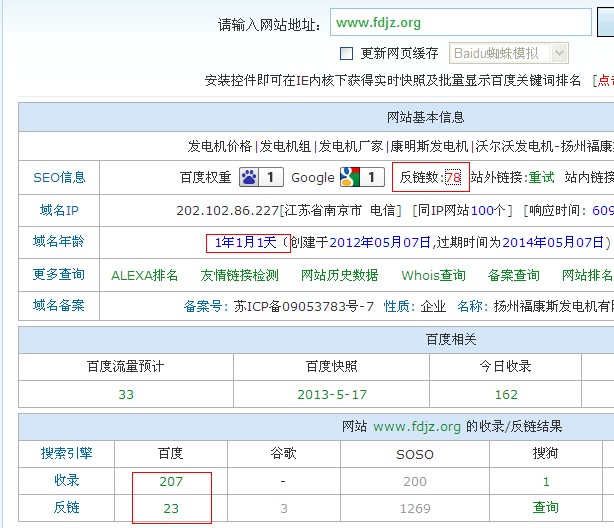
Task: Click the expiry date 2014年05月07日
Action: click(553, 242)
